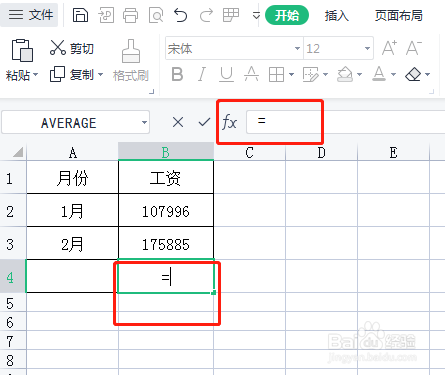Screen dimensions: 445x375
Task: Redo the last action
Action: [x=206, y=15]
